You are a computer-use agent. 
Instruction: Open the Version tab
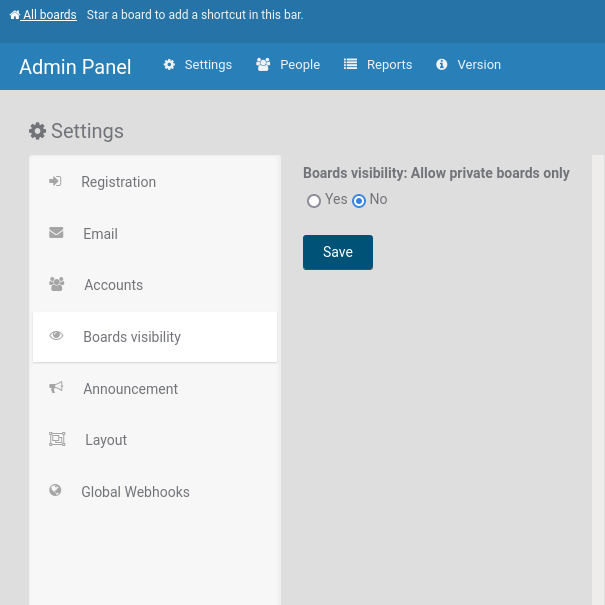tap(479, 65)
